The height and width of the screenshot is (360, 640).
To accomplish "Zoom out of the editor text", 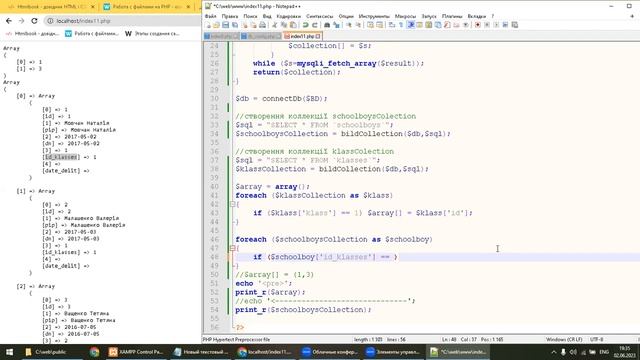I will click(x=358, y=25).
